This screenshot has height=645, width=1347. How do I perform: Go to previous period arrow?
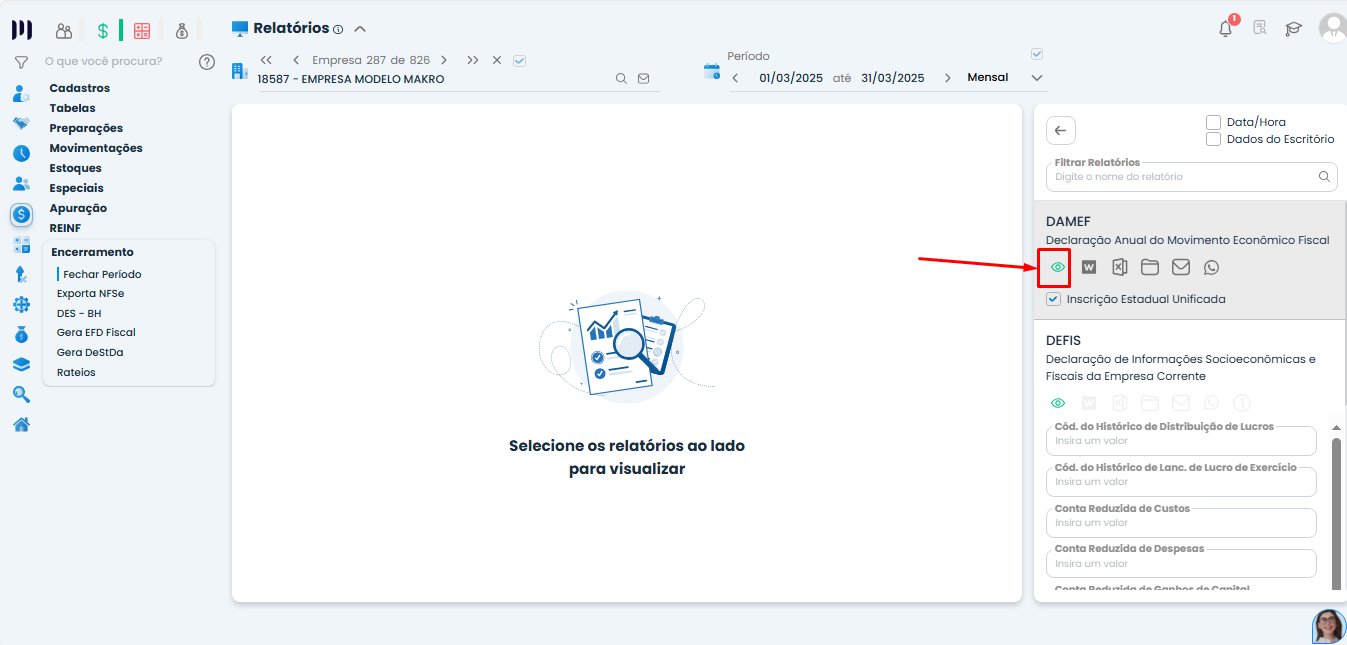point(735,78)
